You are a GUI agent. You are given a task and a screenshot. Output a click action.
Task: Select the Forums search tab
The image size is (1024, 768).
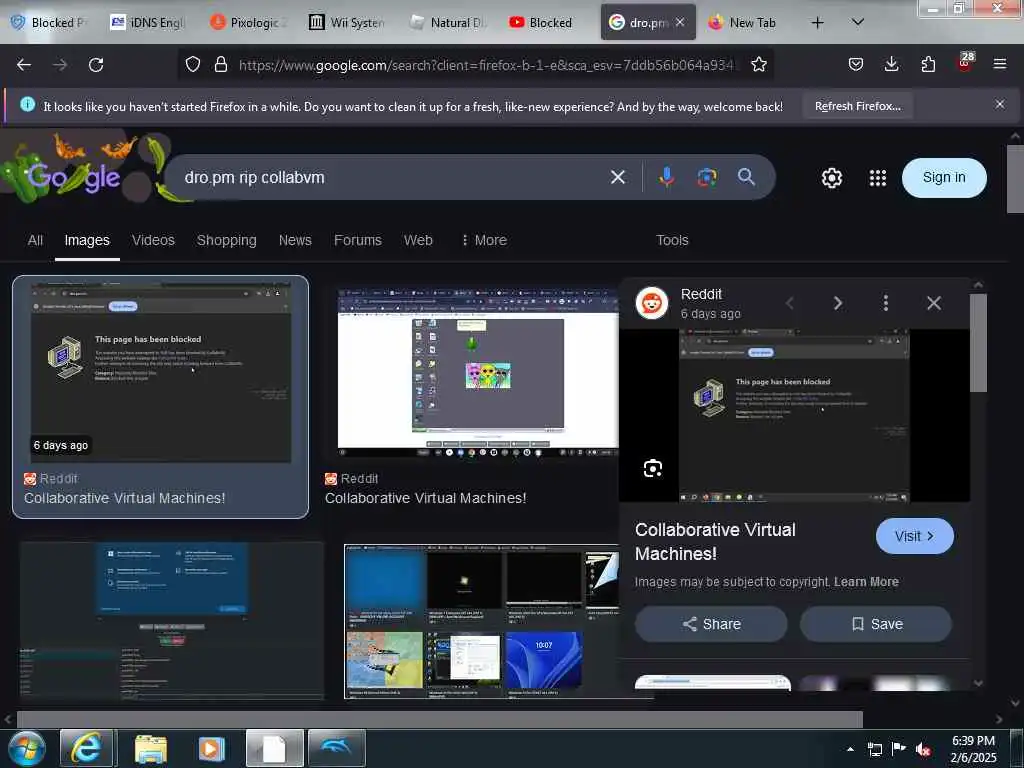click(x=358, y=240)
